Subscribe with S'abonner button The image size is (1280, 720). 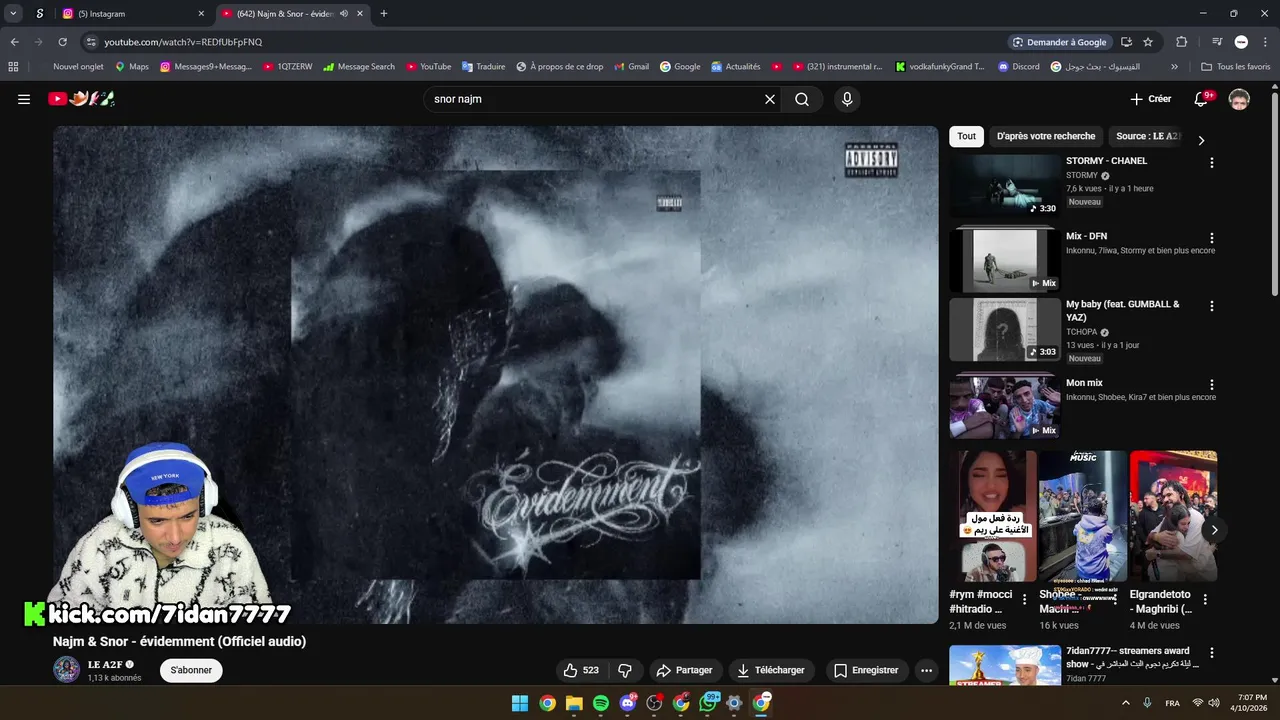pos(191,670)
